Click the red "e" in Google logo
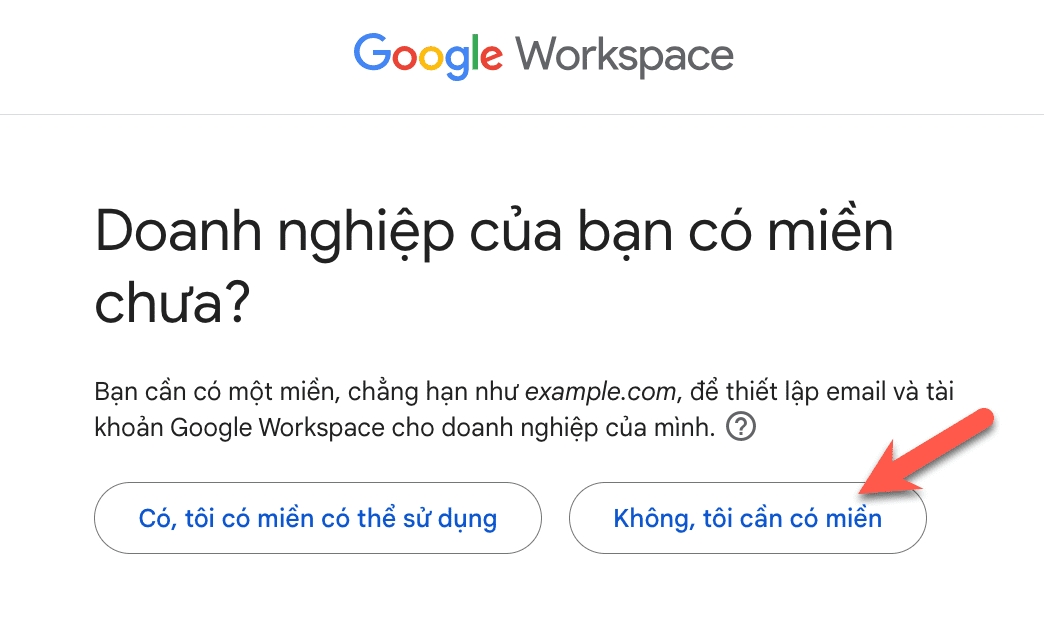The width and height of the screenshot is (1044, 632). pyautogui.click(x=490, y=58)
